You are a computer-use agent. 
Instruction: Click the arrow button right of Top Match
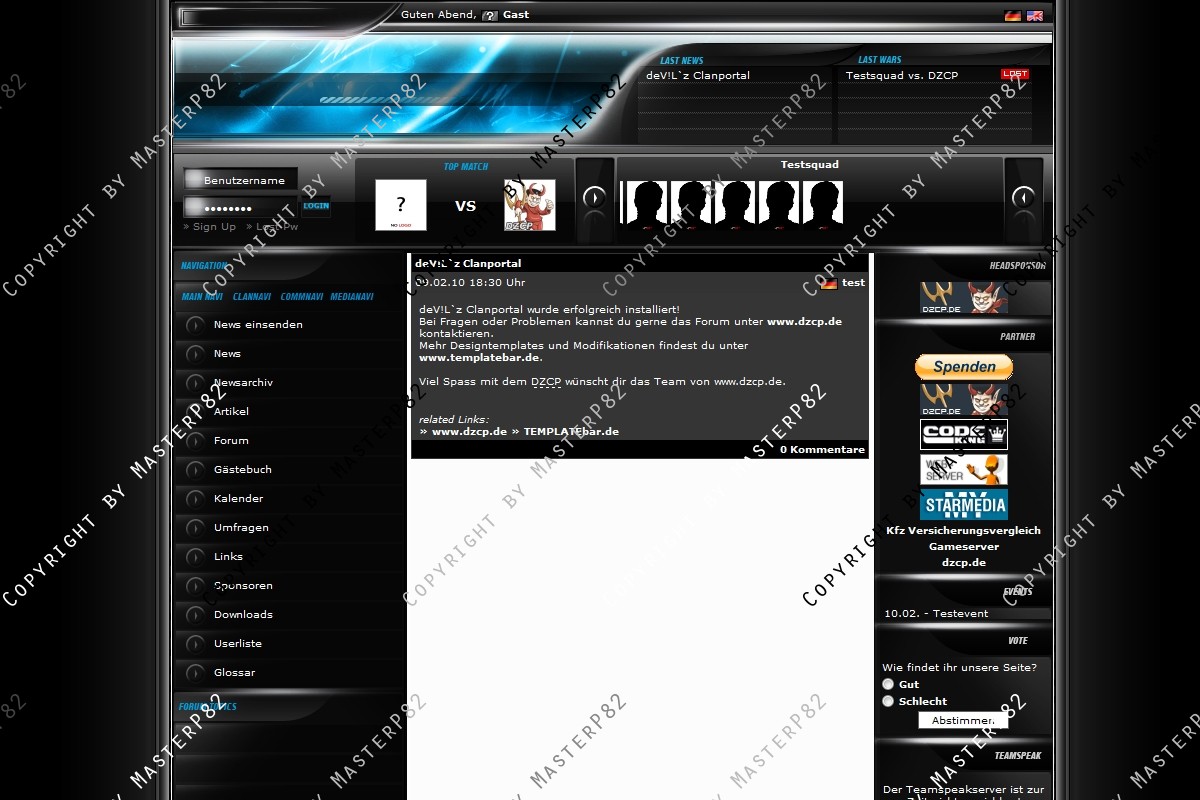(594, 198)
